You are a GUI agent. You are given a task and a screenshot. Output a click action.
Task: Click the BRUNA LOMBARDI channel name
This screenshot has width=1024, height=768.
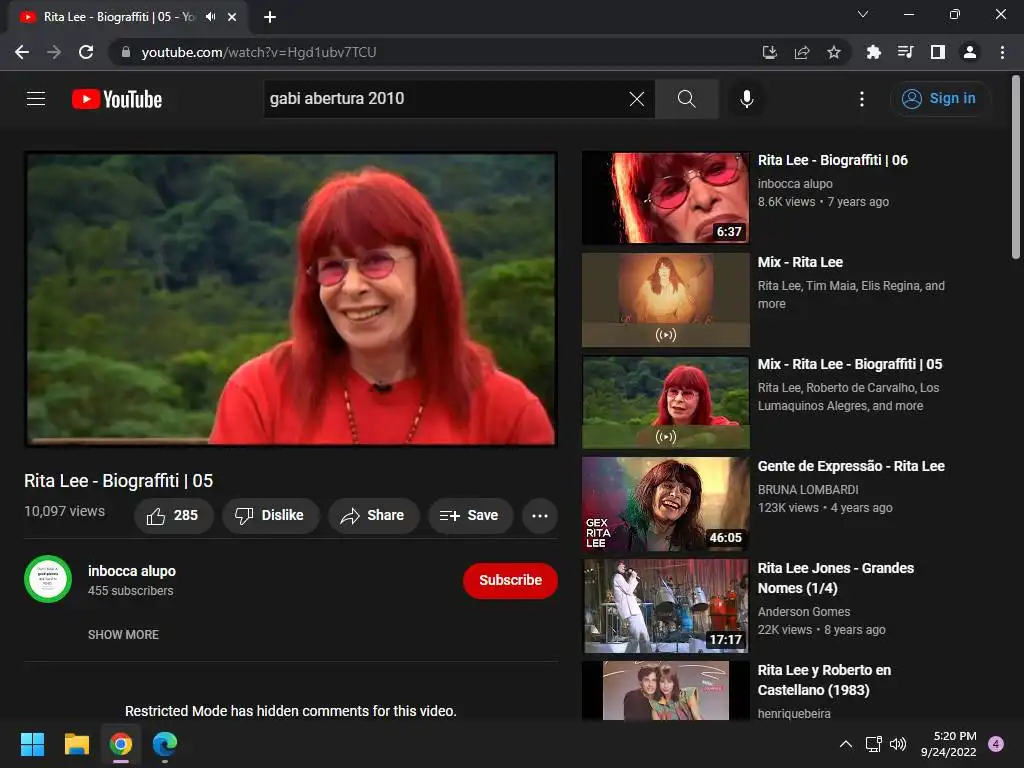(808, 490)
